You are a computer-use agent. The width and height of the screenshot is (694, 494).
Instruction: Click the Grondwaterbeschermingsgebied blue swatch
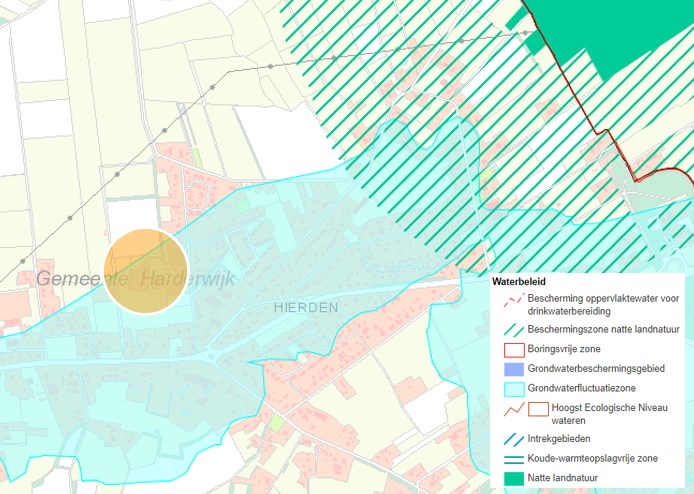pyautogui.click(x=514, y=369)
